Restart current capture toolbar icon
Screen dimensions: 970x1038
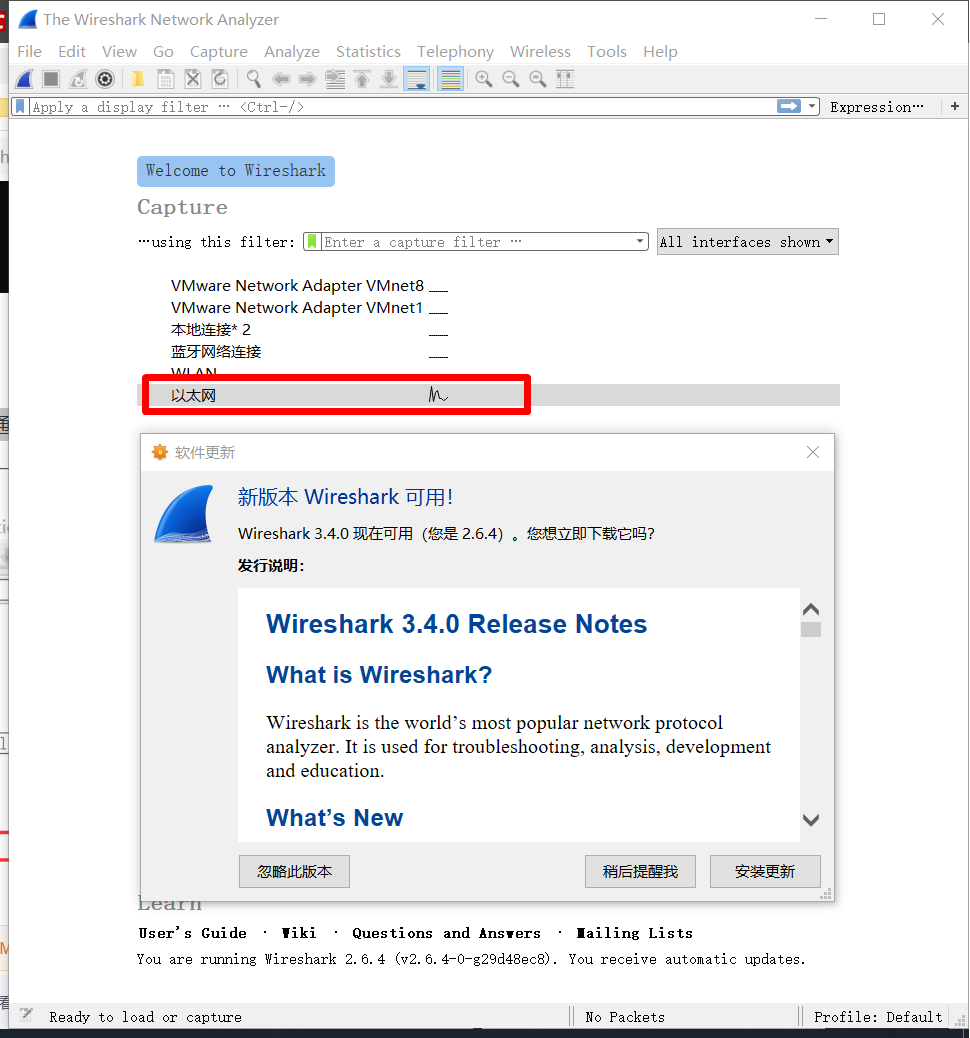[x=78, y=79]
